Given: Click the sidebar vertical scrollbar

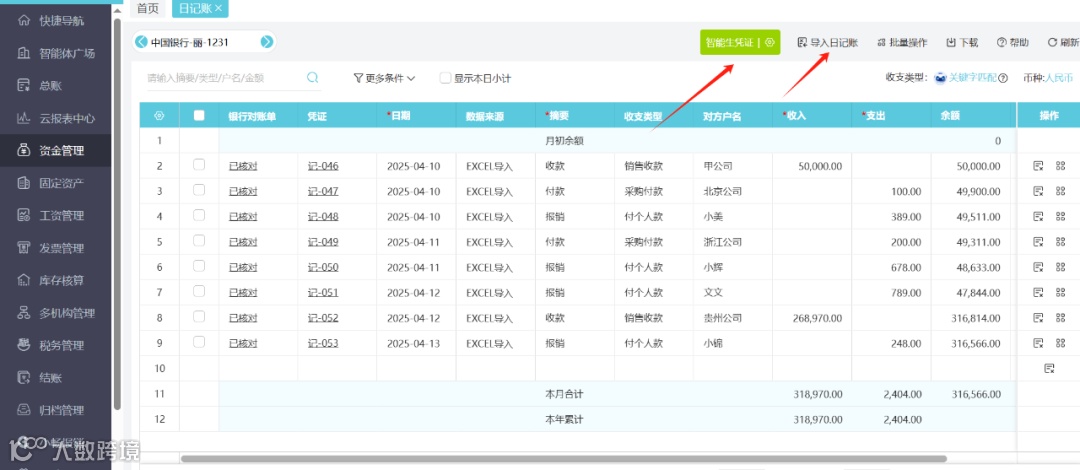Looking at the screenshot, I should 117,214.
